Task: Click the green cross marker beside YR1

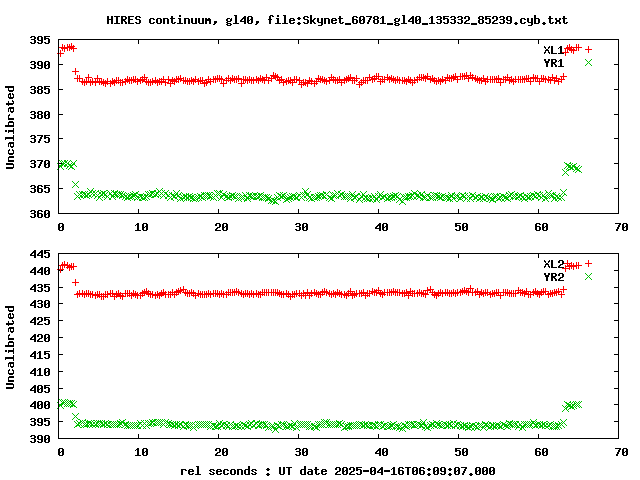Action: point(588,62)
